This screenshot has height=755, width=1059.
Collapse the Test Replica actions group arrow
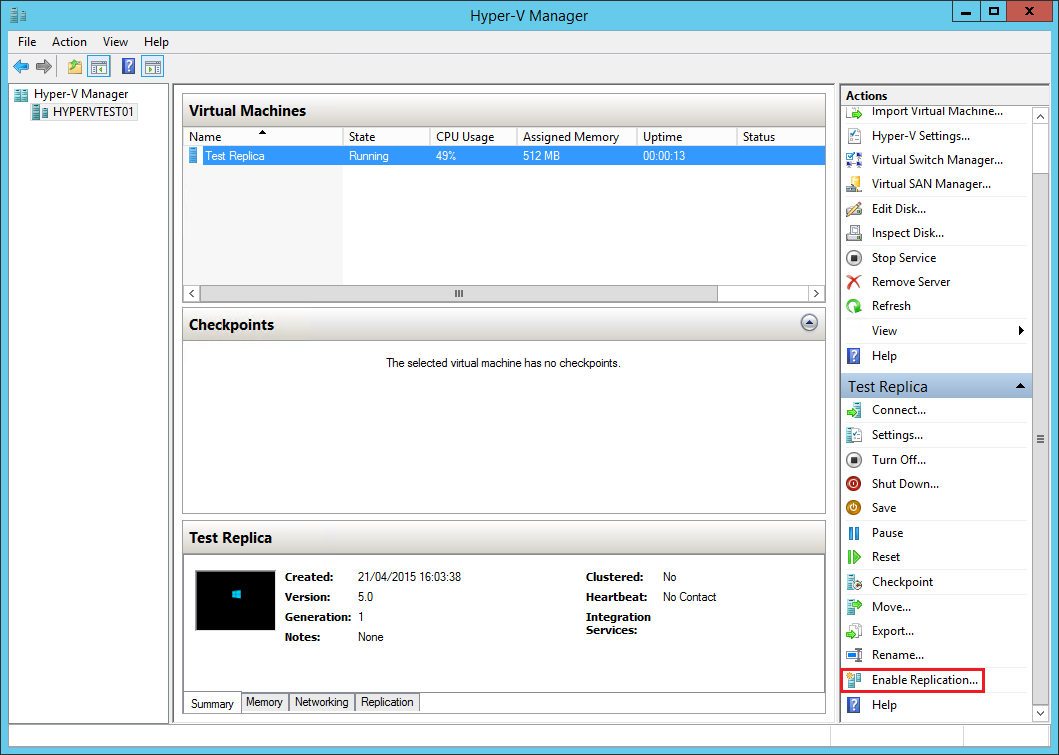(1021, 386)
